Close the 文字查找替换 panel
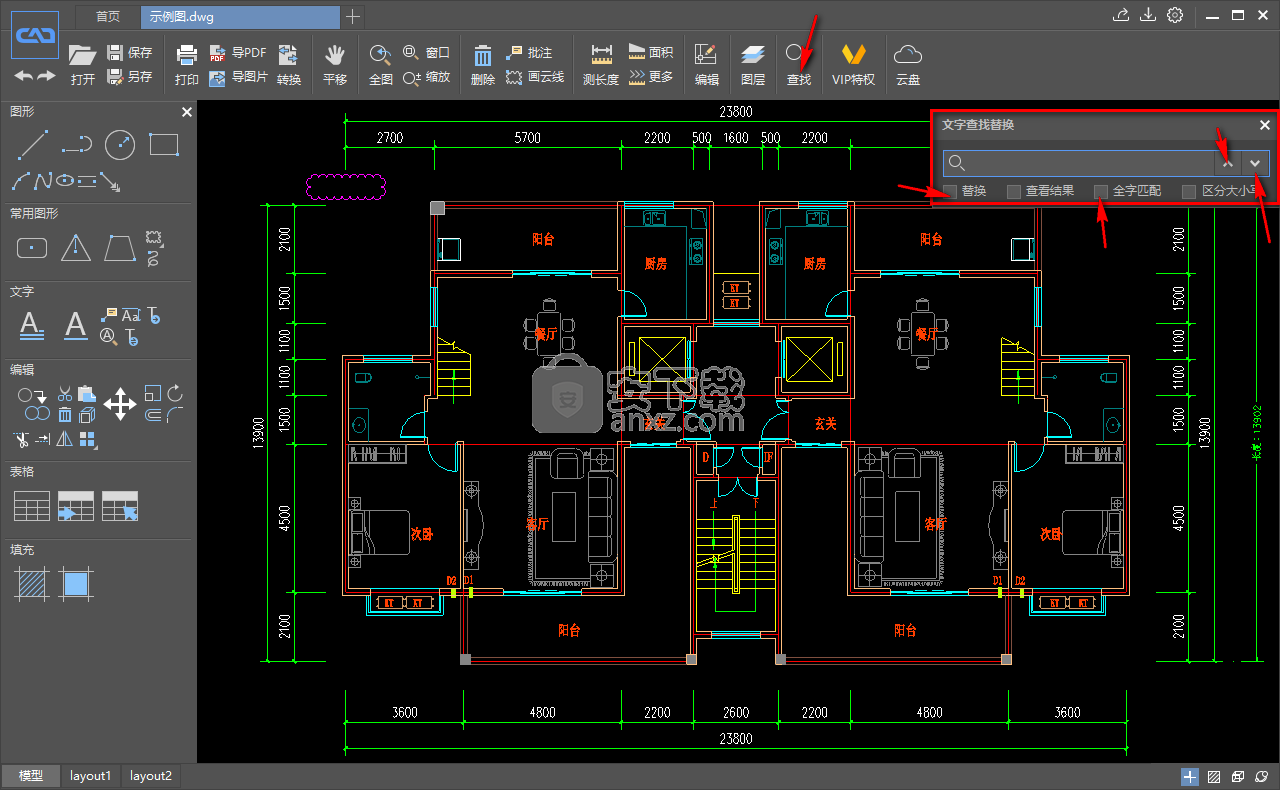The height and width of the screenshot is (790, 1280). (x=1264, y=125)
